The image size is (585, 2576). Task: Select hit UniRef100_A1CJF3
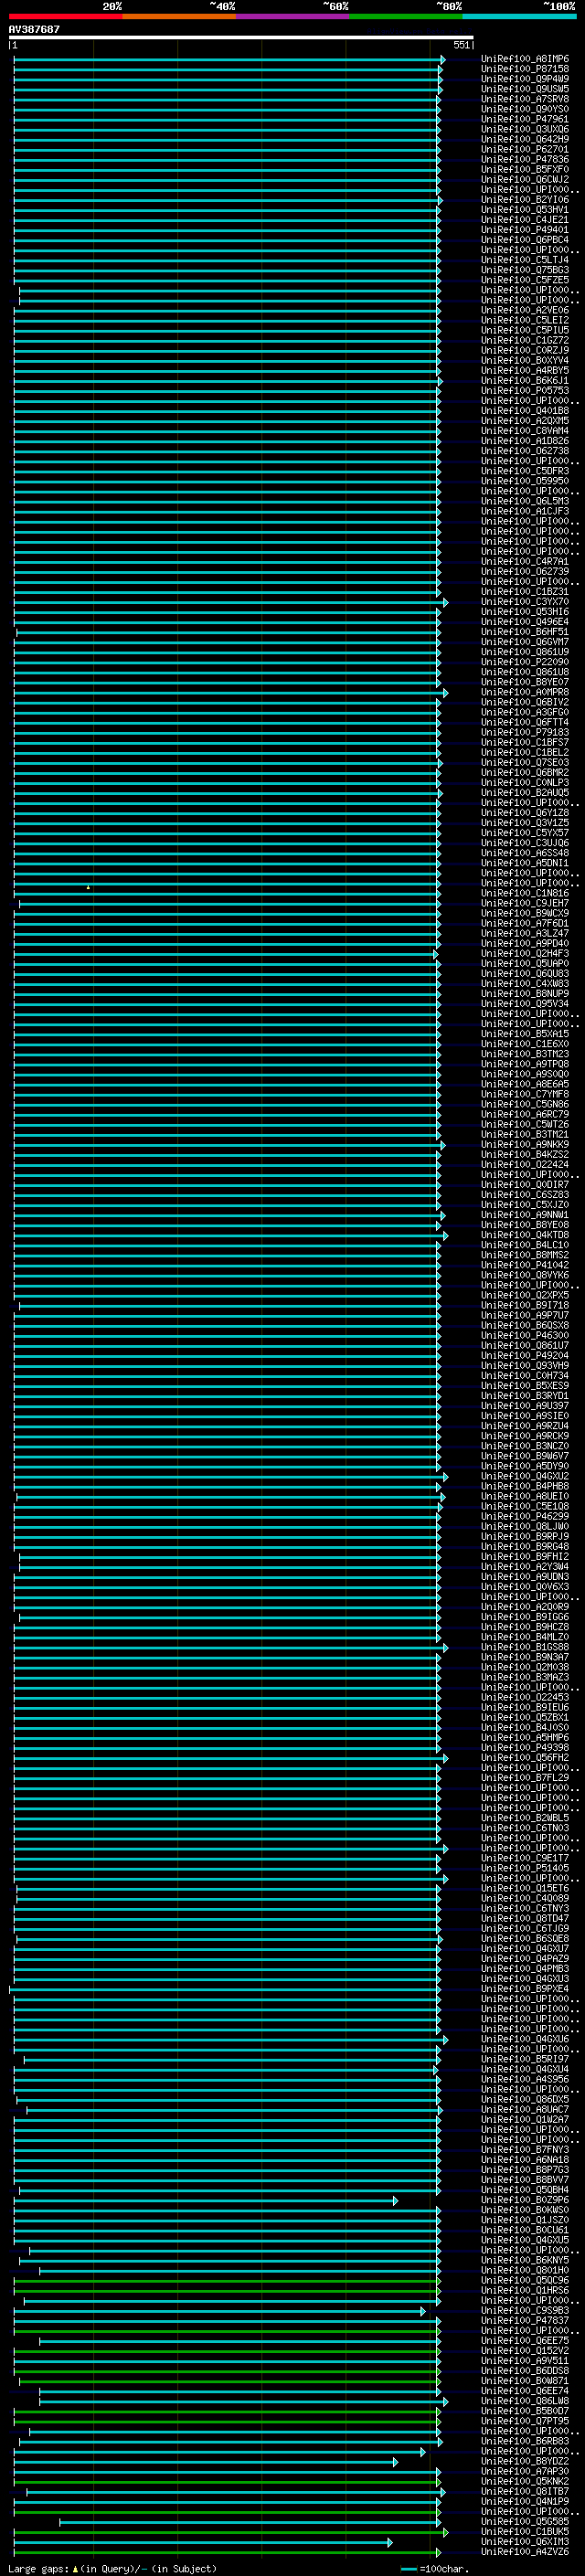pos(524,511)
